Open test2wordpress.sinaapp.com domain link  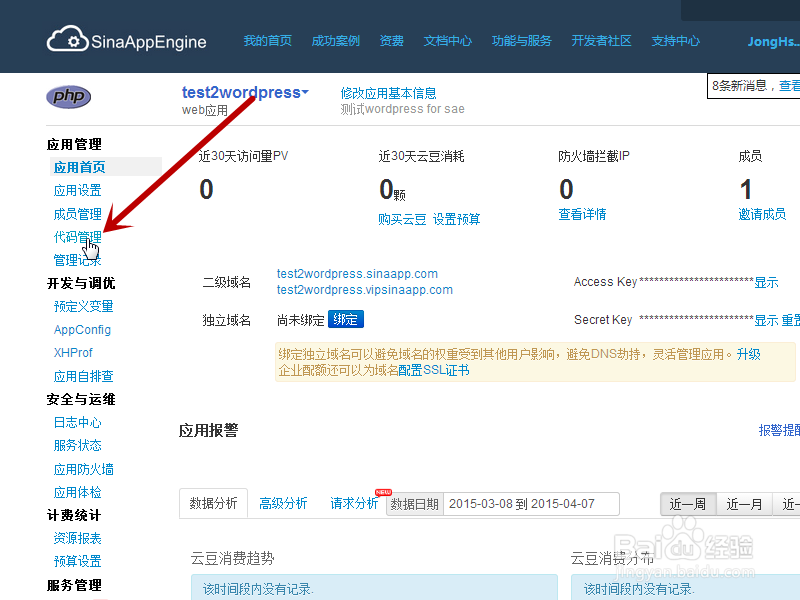coord(357,273)
